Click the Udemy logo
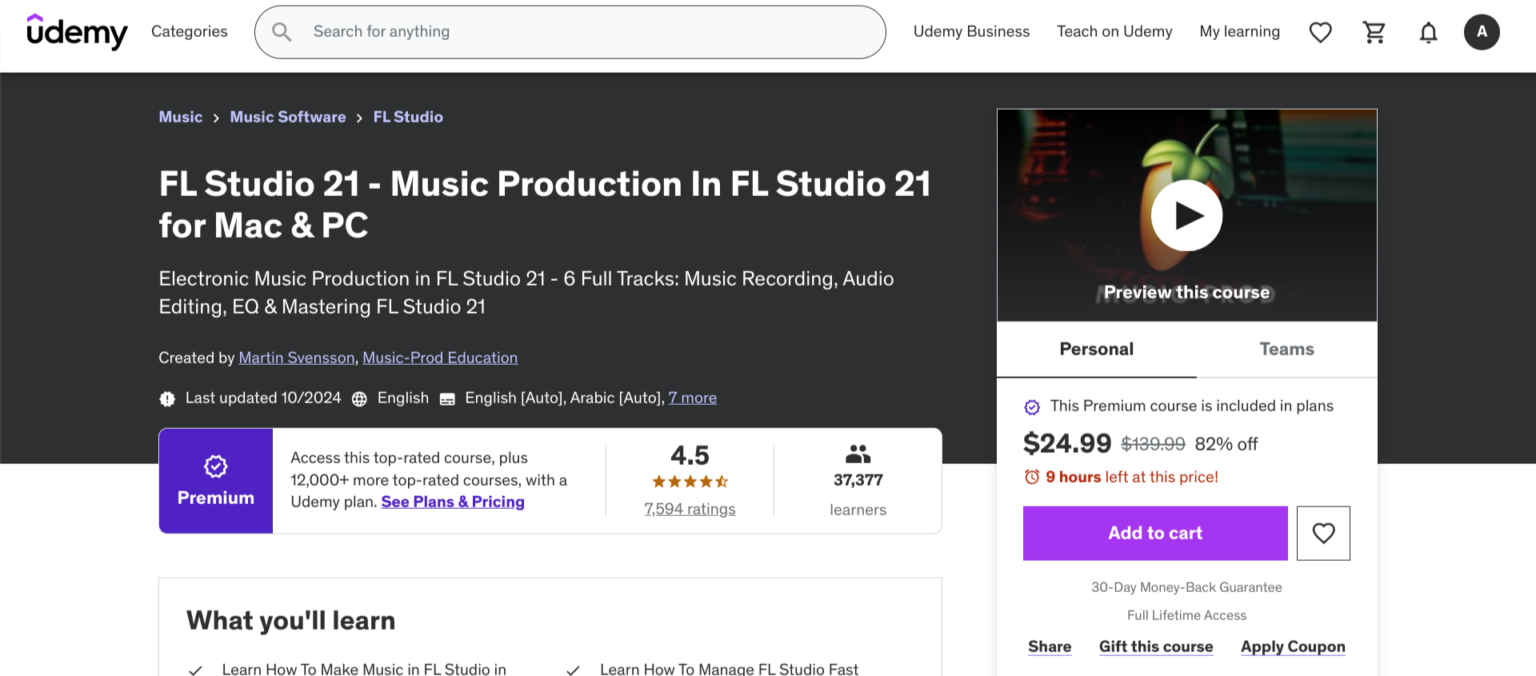Image resolution: width=1536 pixels, height=676 pixels. (x=77, y=31)
